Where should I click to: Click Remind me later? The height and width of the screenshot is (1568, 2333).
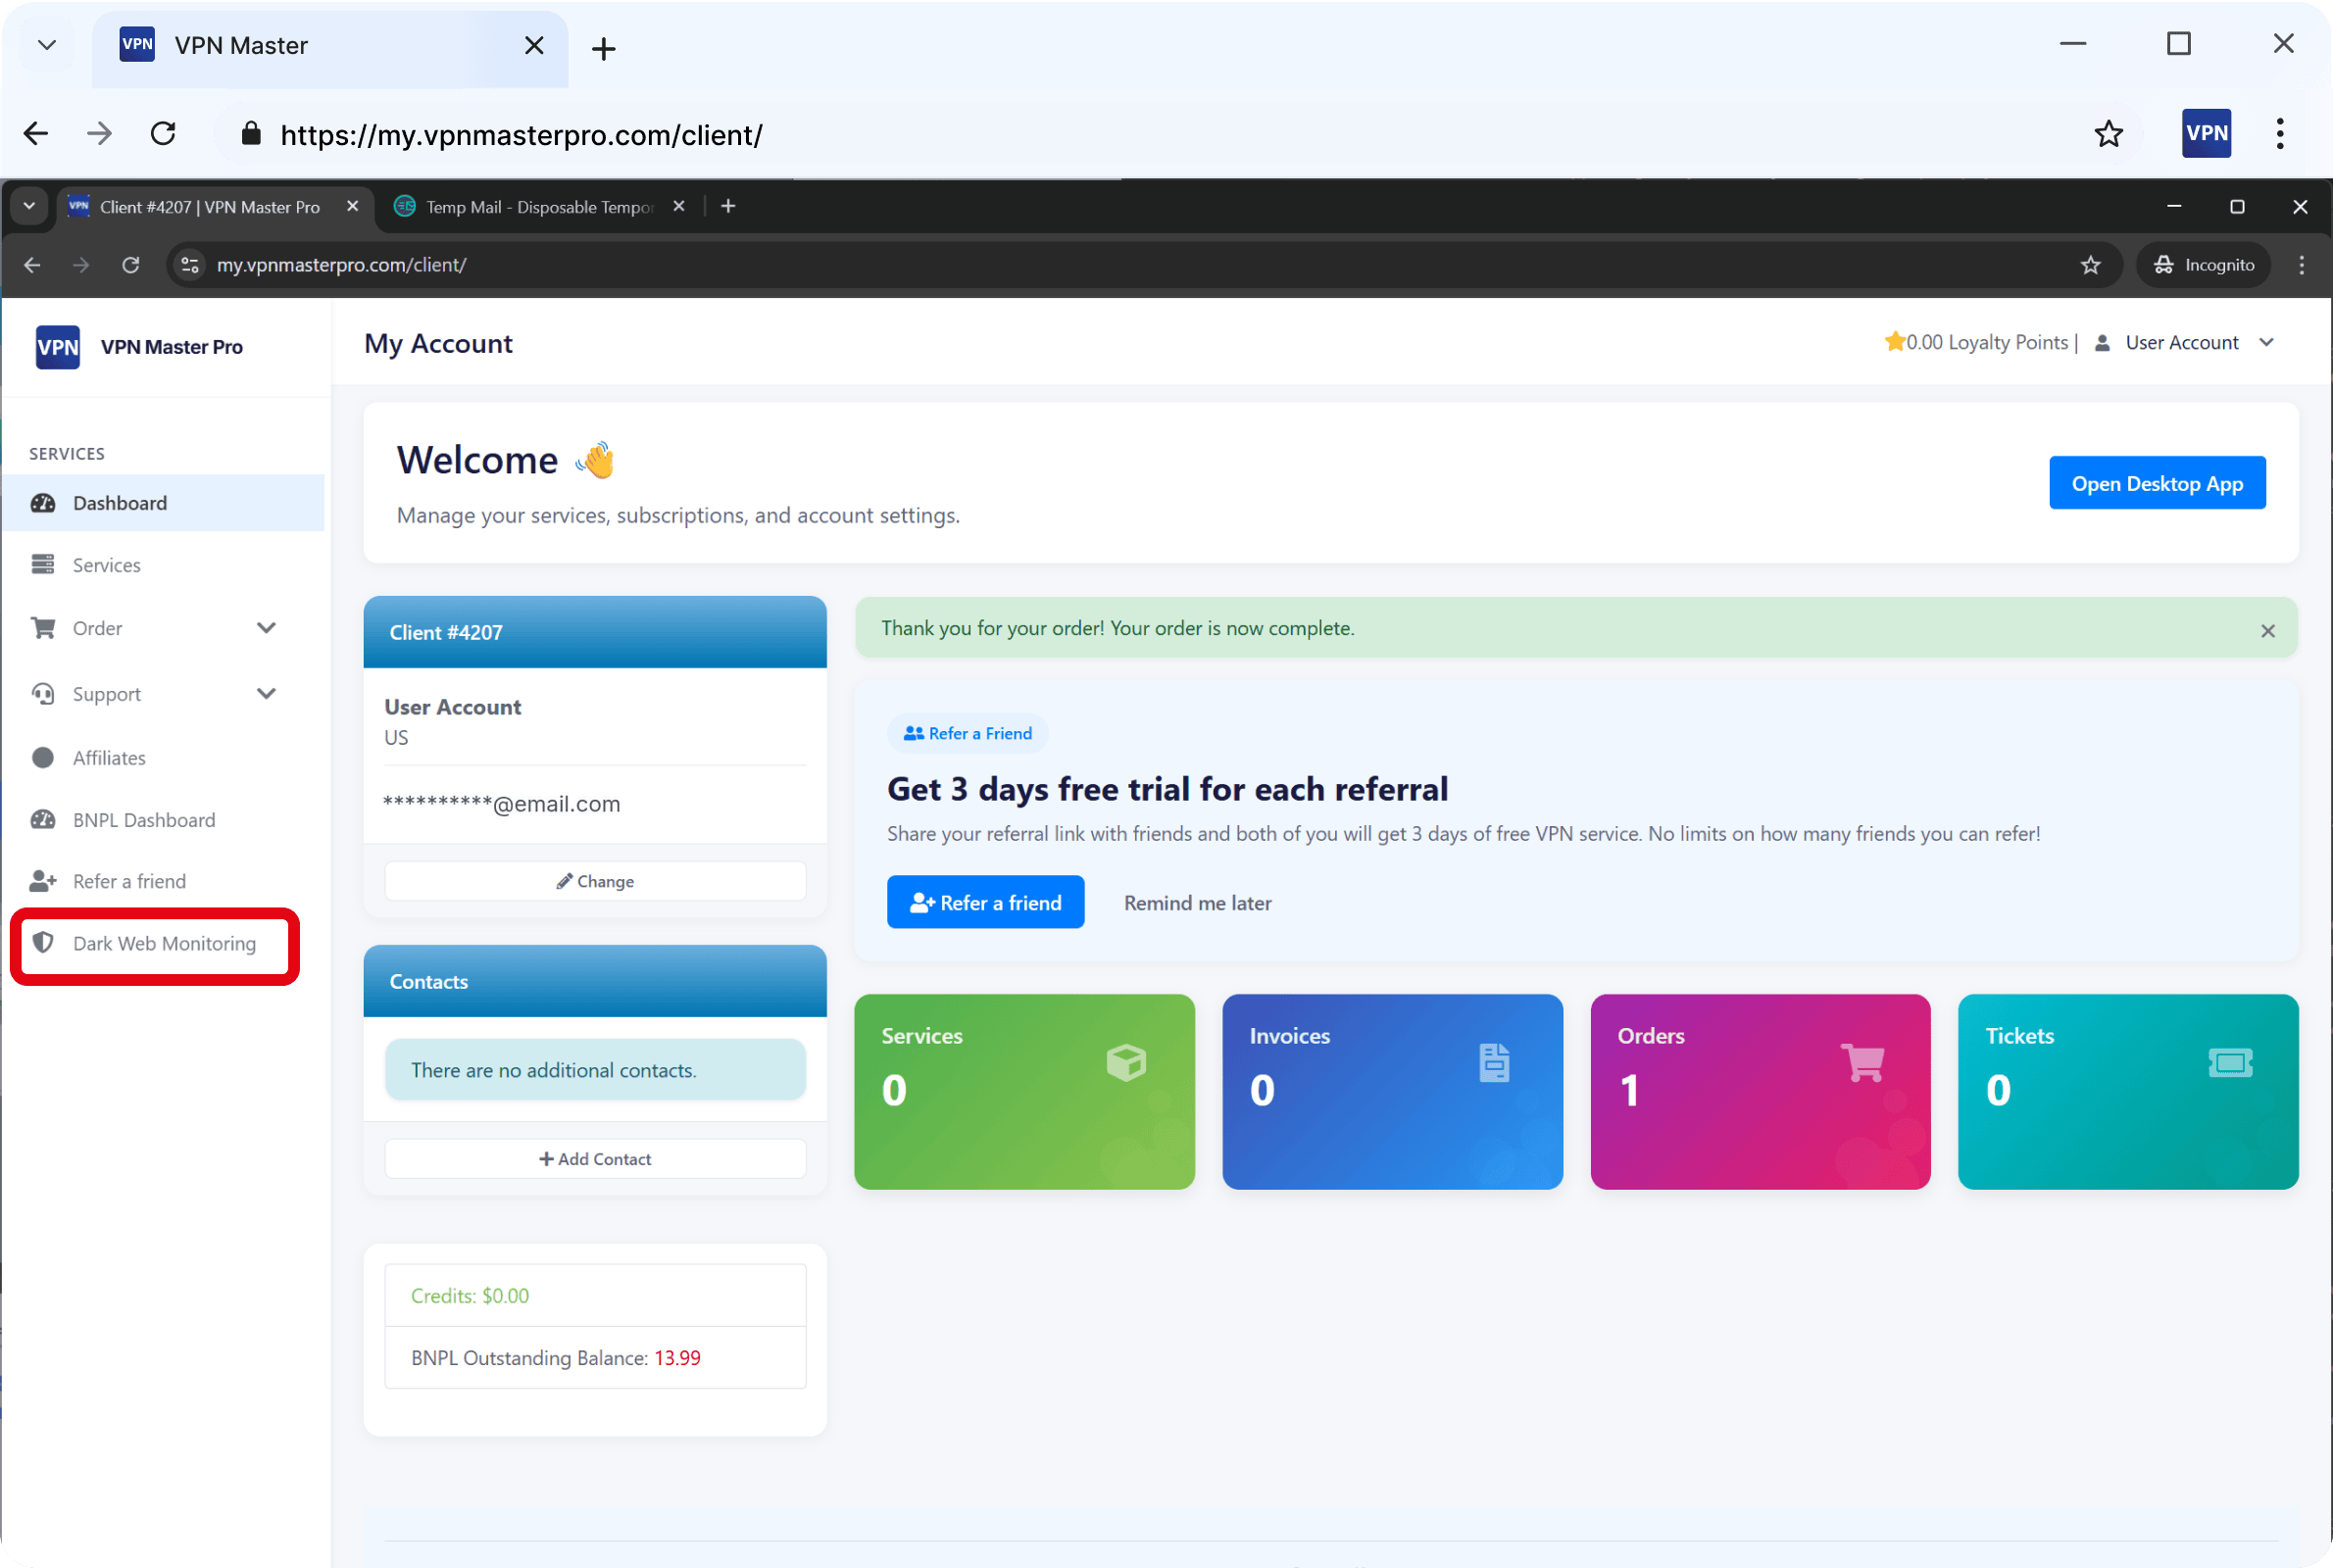coord(1197,903)
